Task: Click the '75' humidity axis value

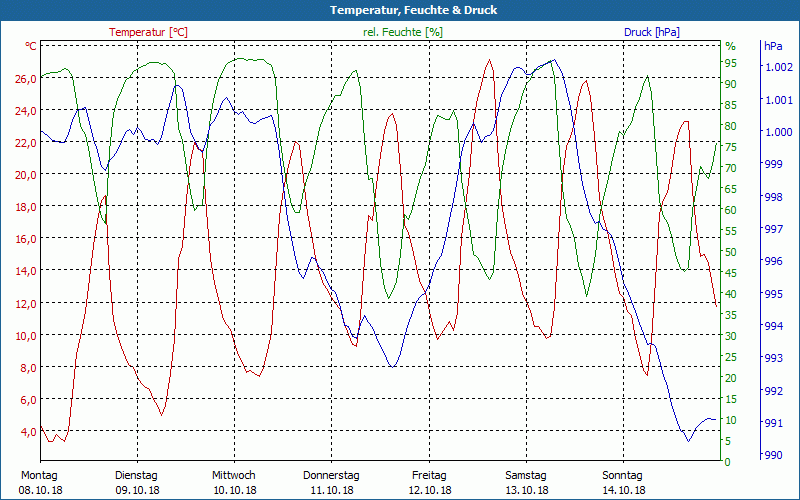Action: click(731, 147)
